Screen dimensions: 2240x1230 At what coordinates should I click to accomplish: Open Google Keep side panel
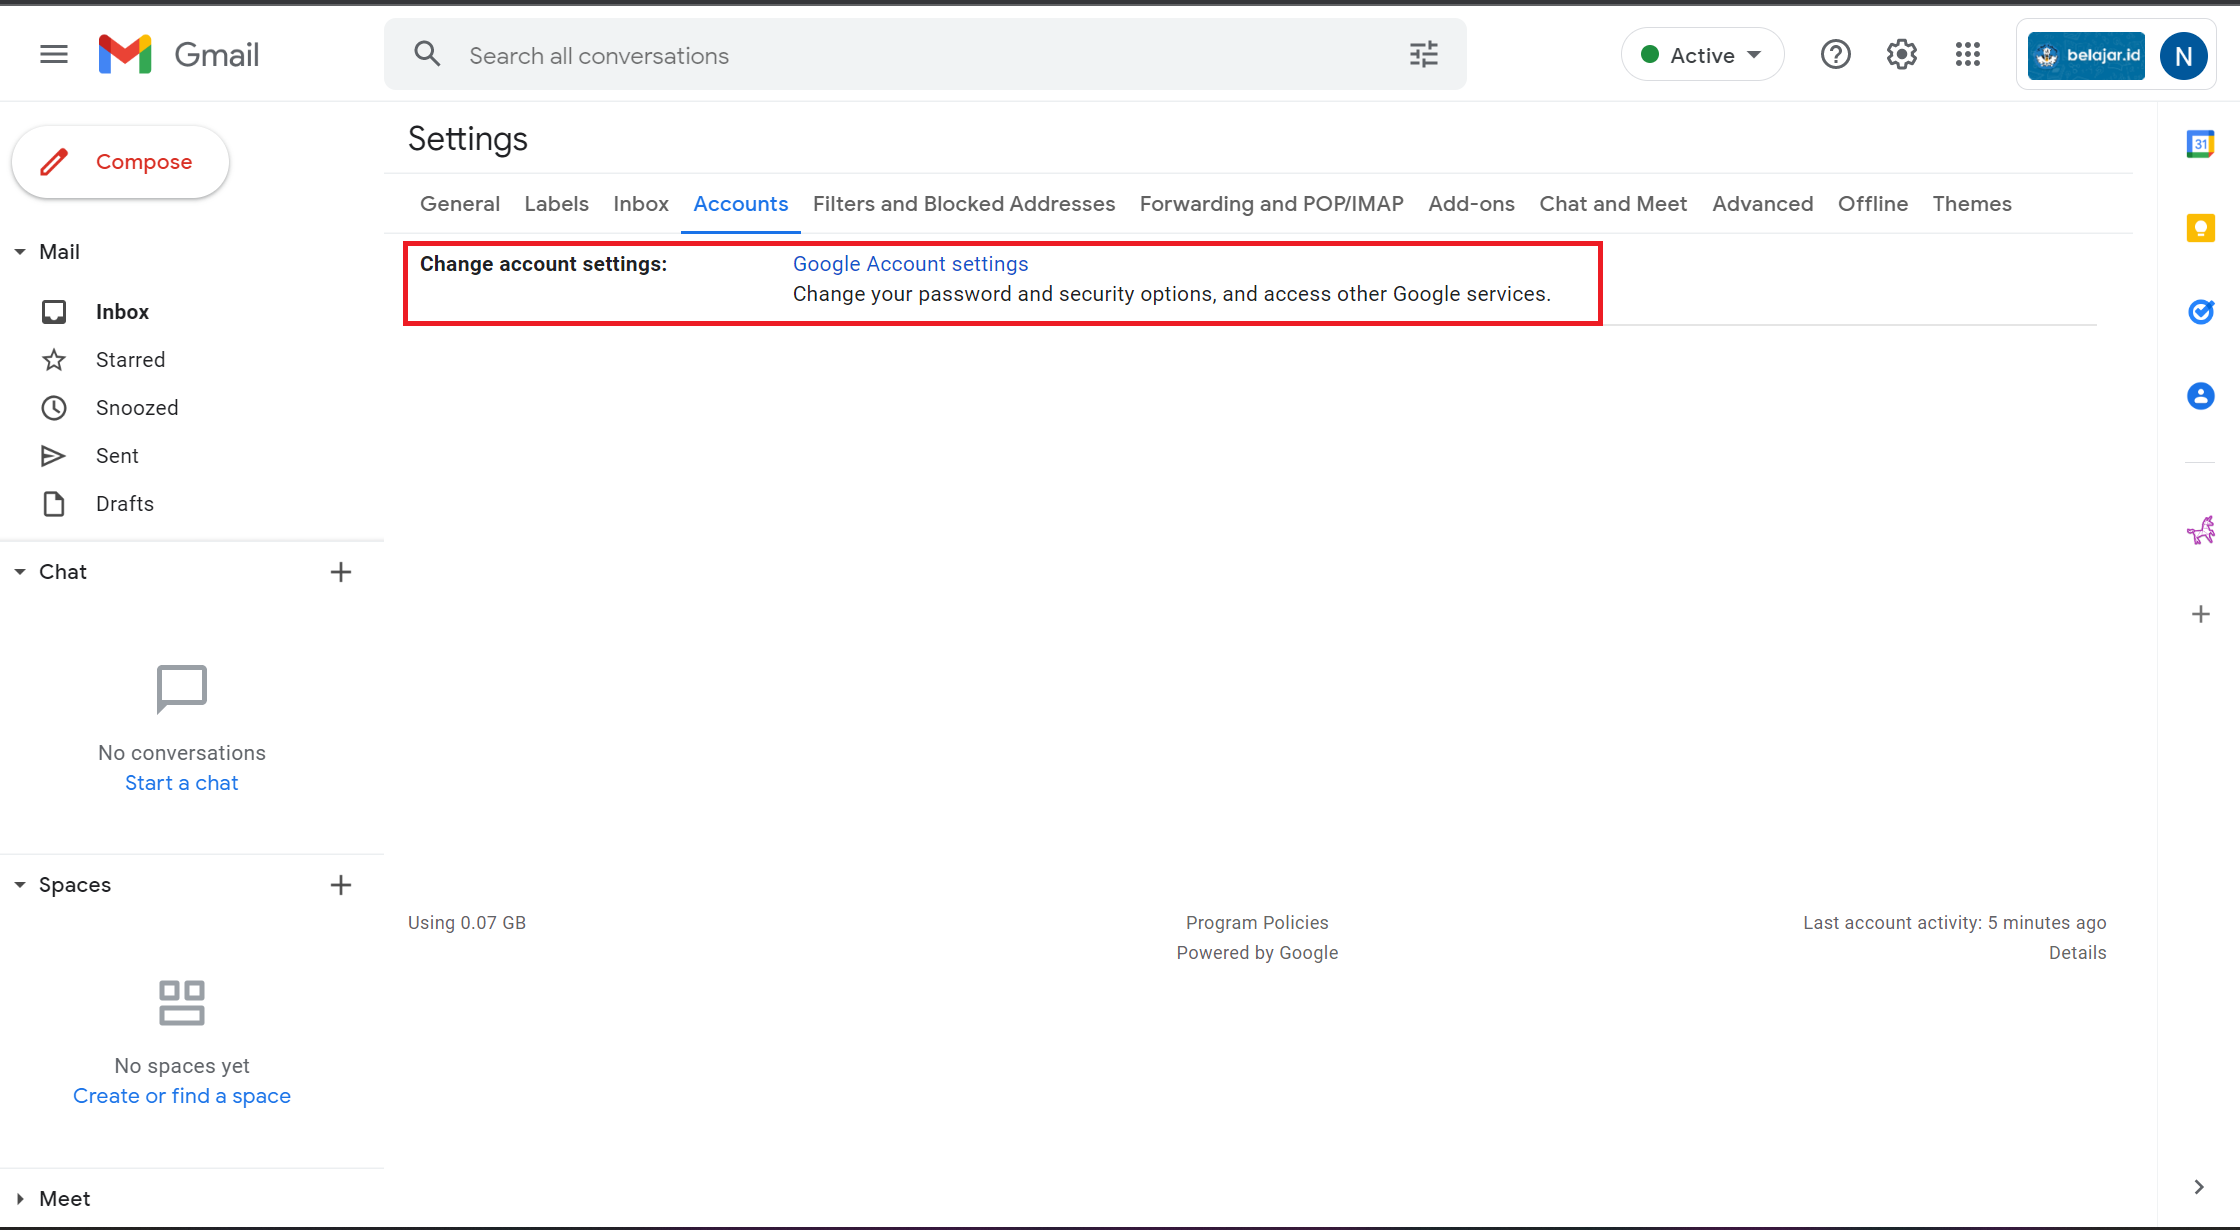click(x=2200, y=229)
